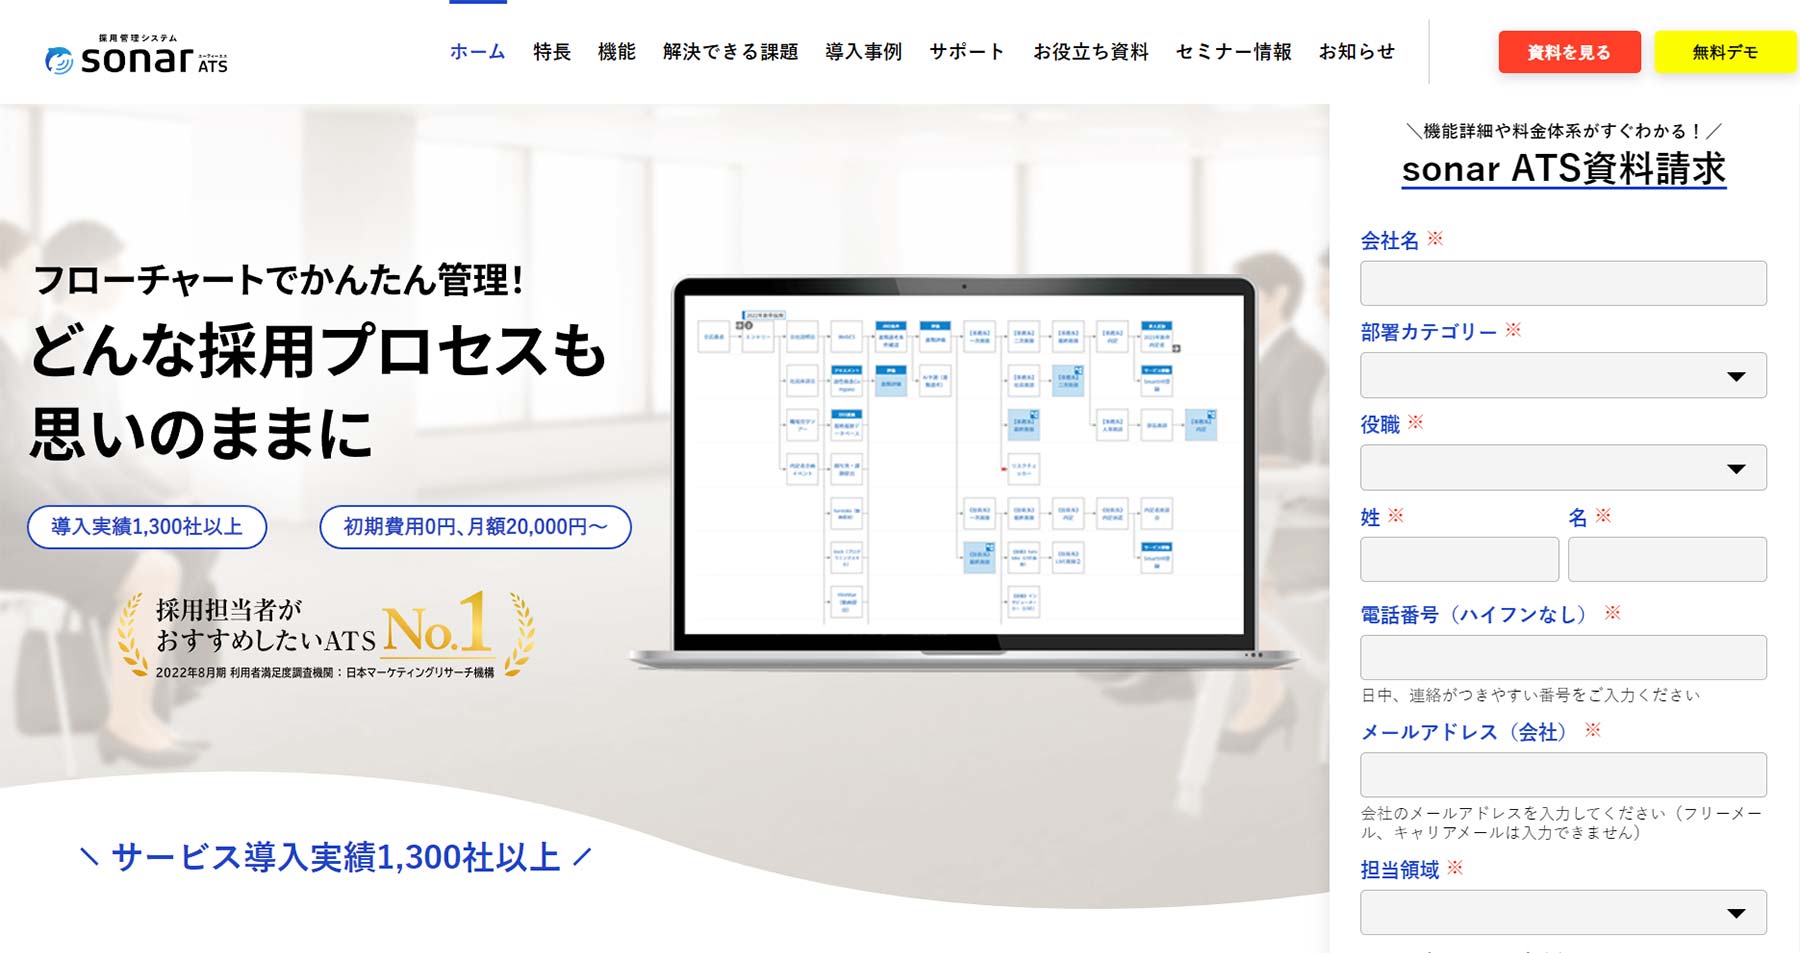Click the サービス導入実績1,300社以上 heading
Image resolution: width=1800 pixels, height=953 pixels.
point(335,857)
